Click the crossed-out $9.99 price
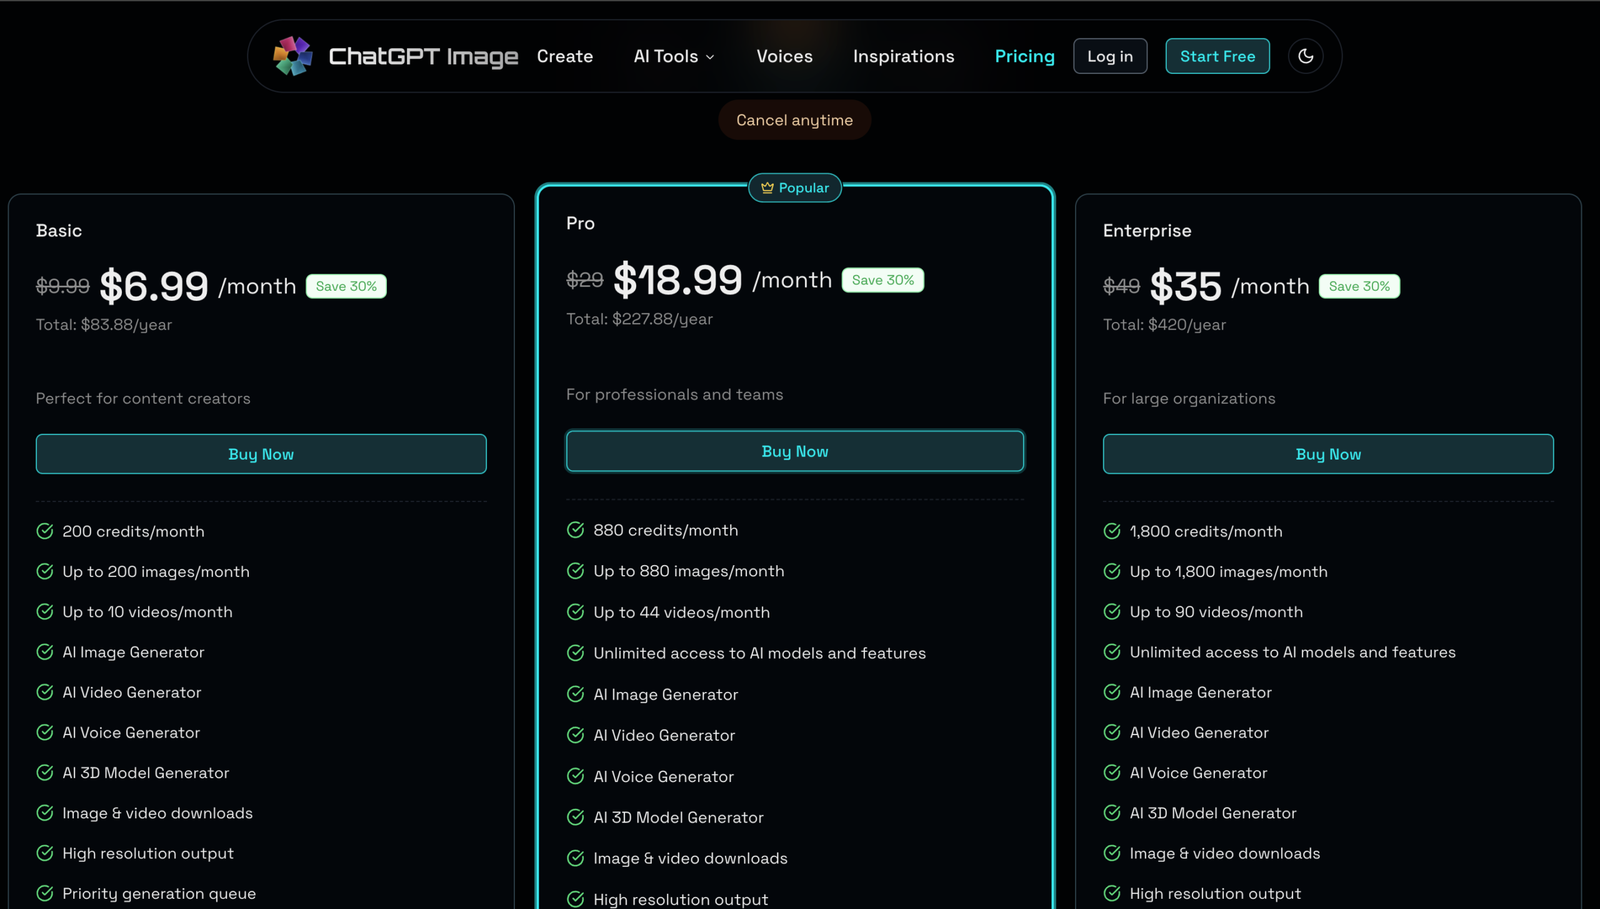The height and width of the screenshot is (909, 1600). (63, 286)
